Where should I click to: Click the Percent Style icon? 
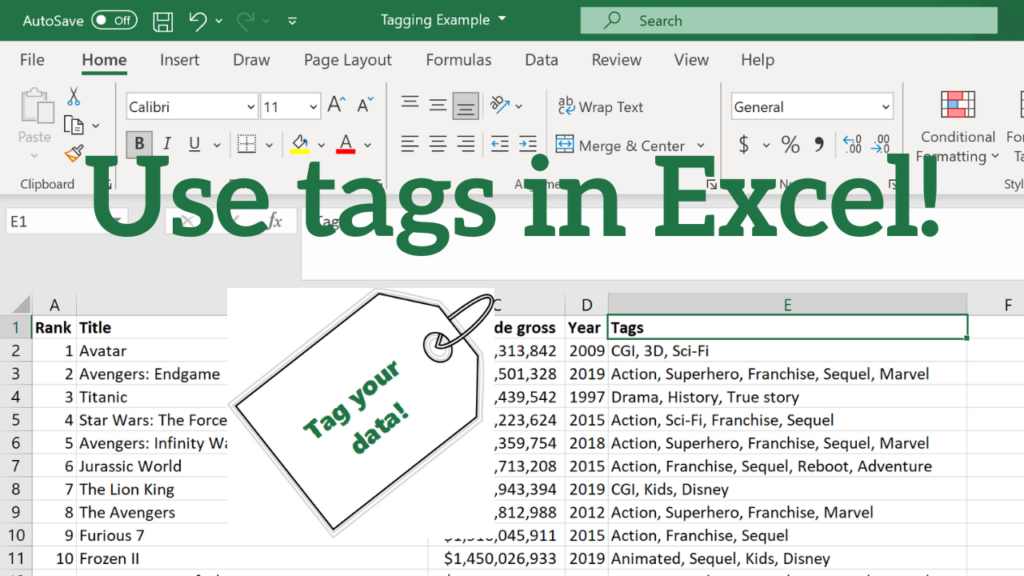point(790,145)
